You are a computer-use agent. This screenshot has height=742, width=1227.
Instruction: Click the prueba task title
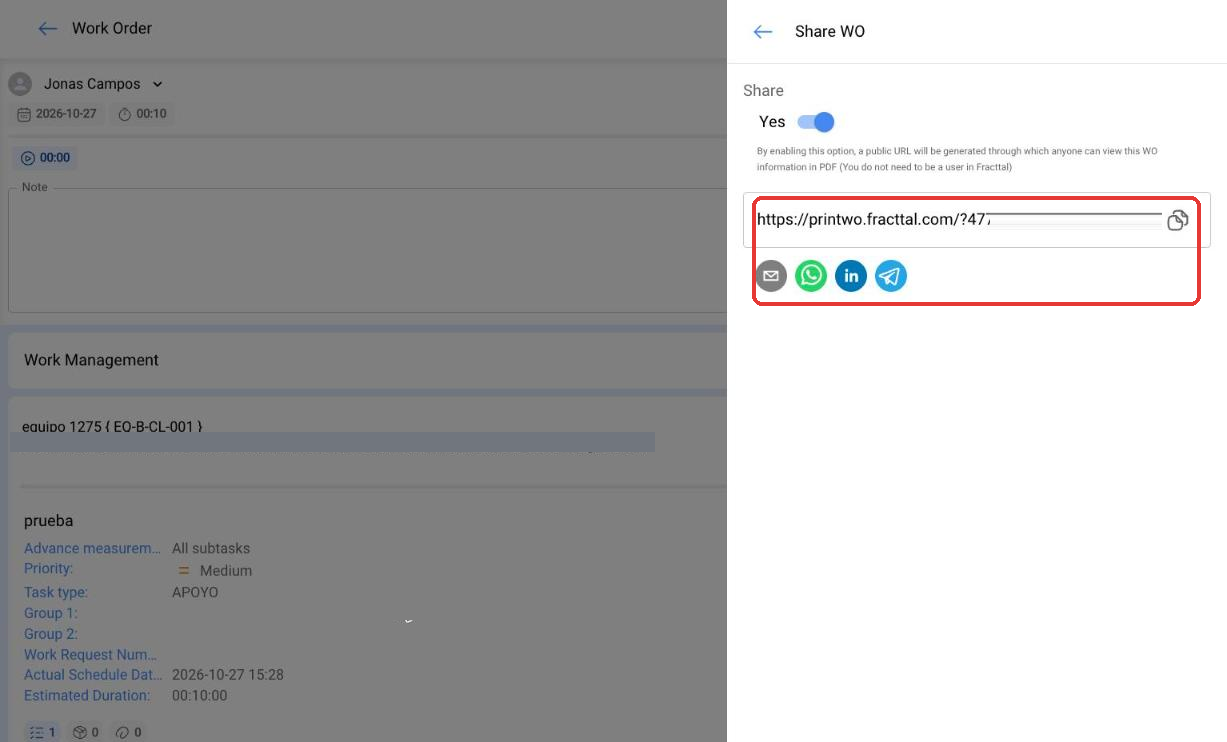(x=48, y=521)
